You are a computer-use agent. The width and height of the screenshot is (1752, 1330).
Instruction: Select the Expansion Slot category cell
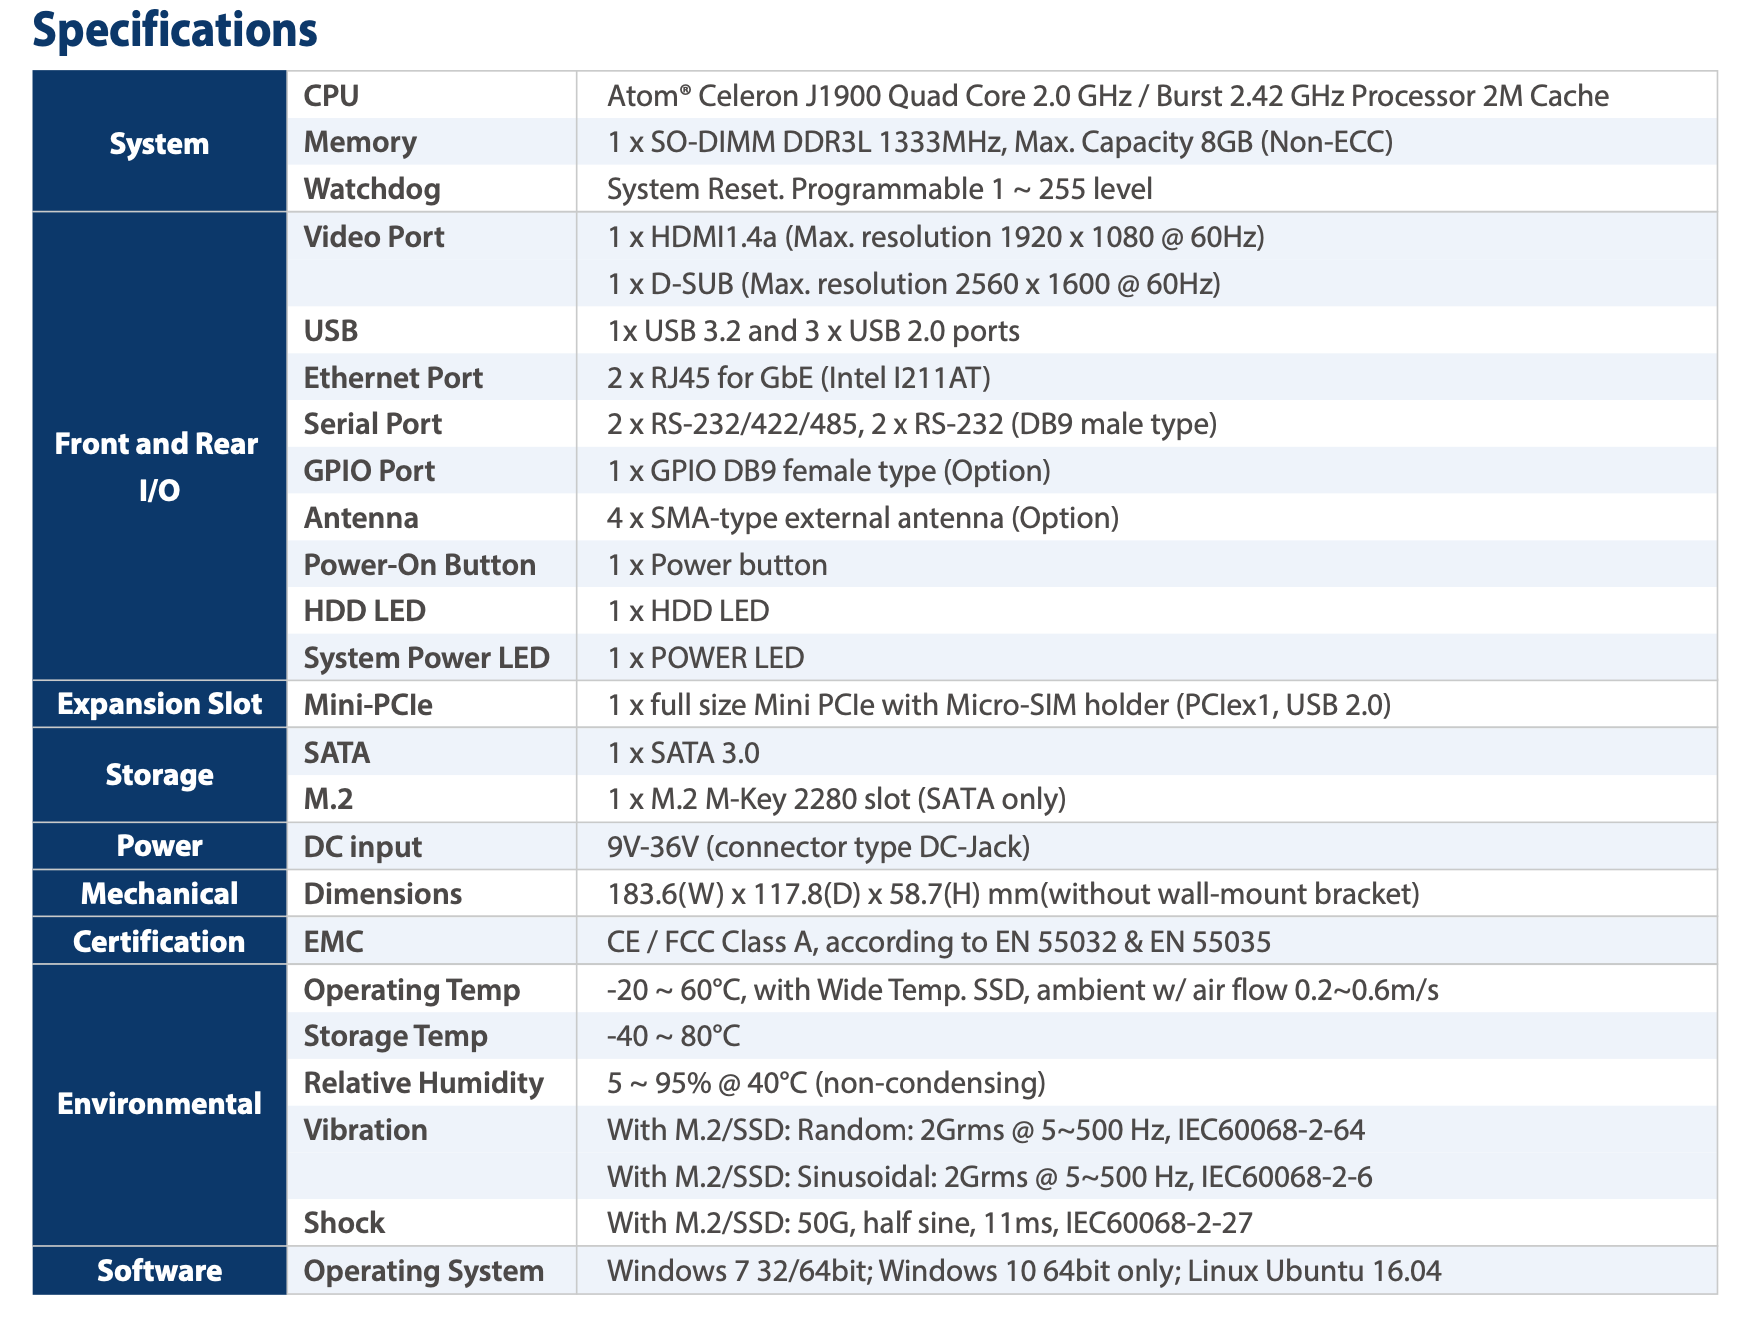point(159,704)
